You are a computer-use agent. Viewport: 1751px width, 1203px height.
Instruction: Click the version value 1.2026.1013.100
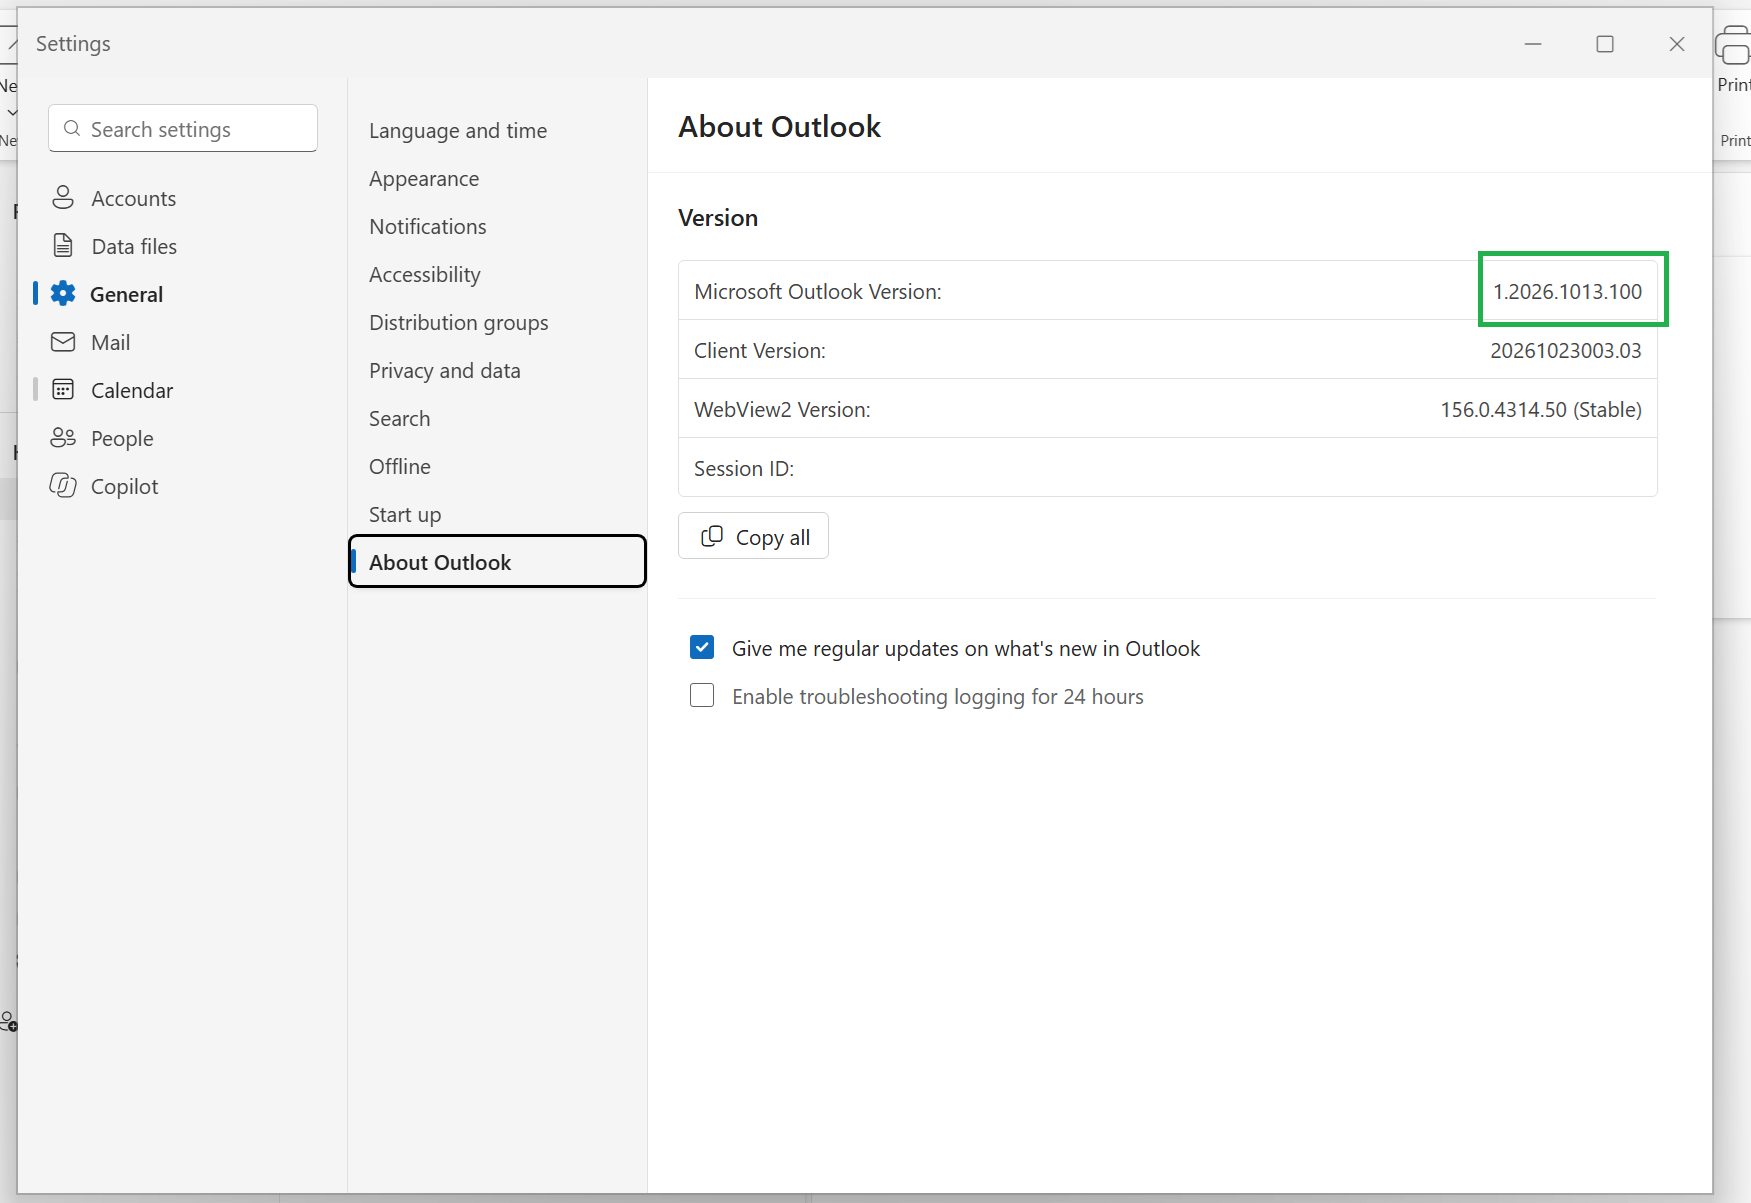coord(1568,292)
